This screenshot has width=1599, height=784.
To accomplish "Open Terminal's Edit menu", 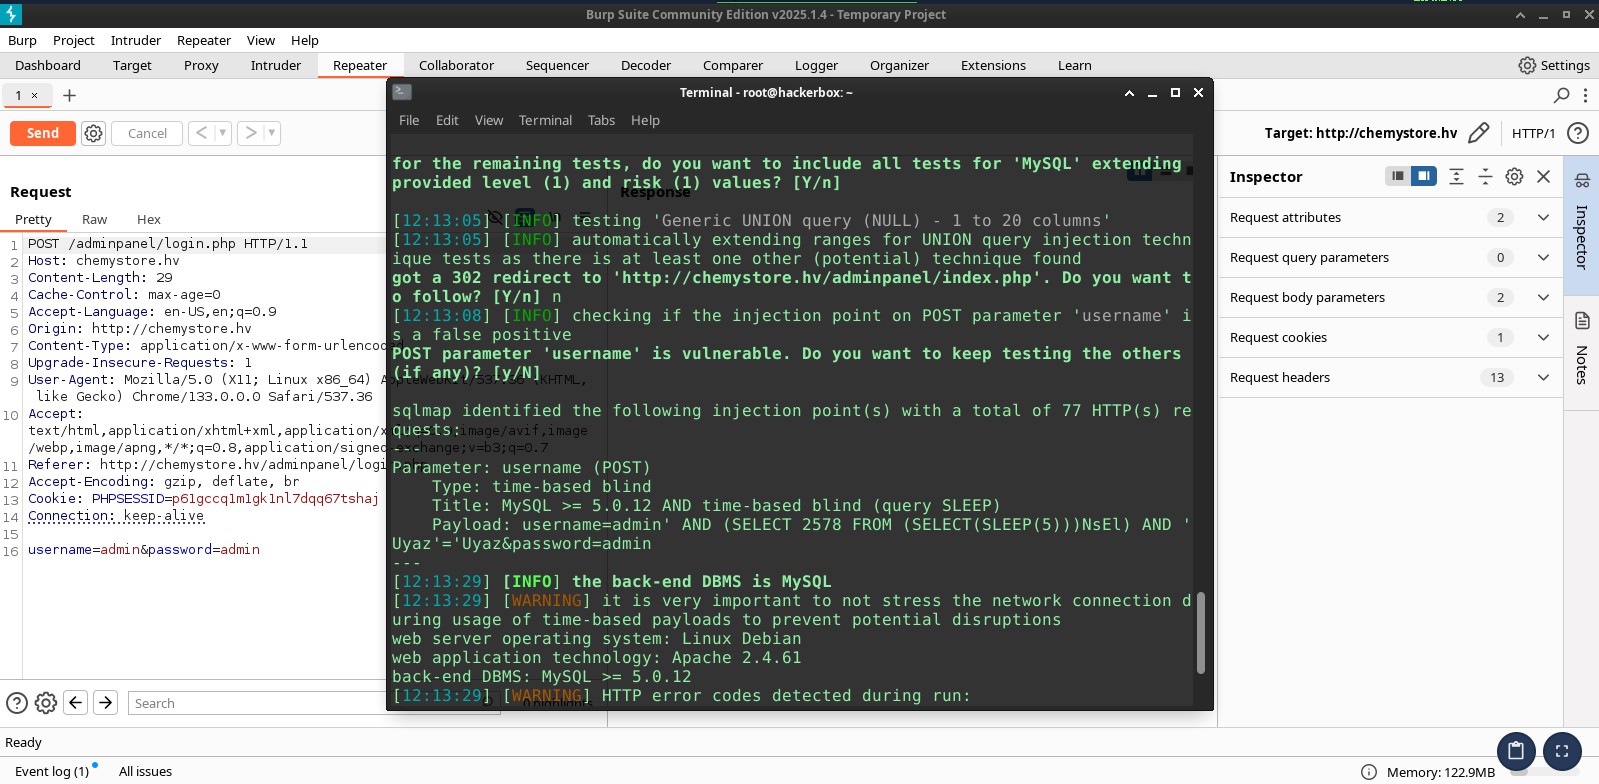I will coord(447,120).
